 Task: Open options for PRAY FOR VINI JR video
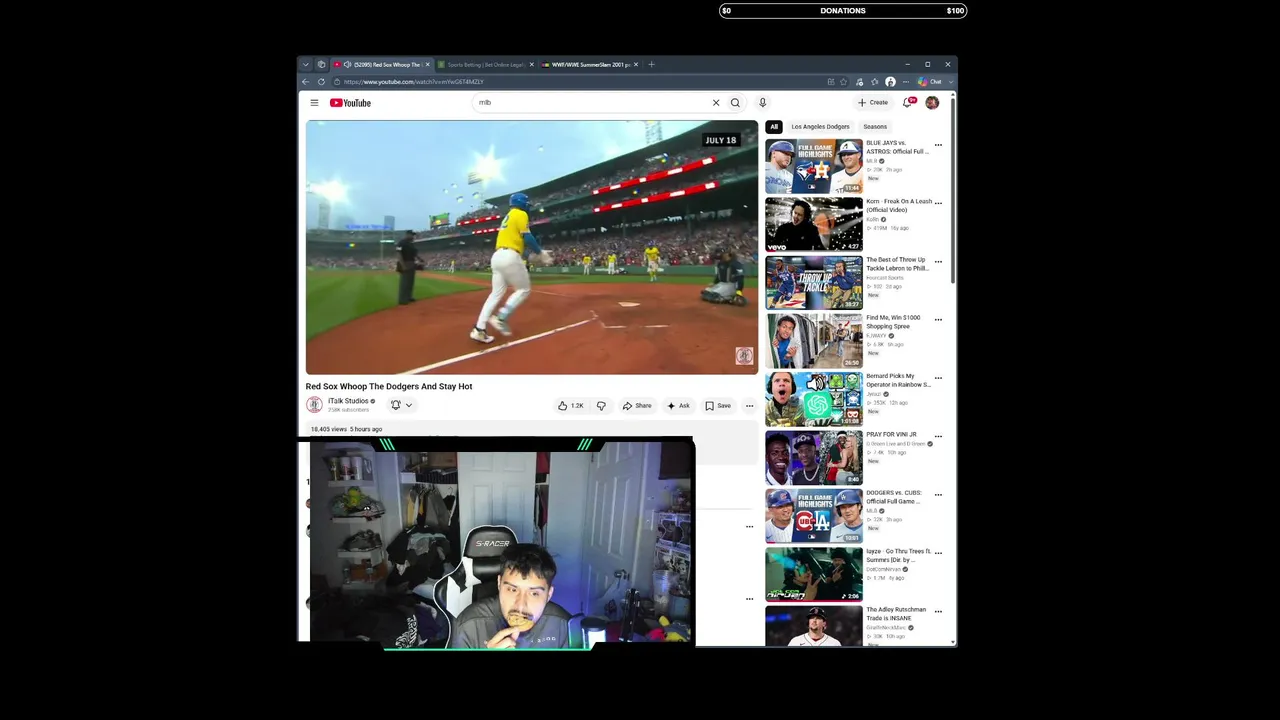tap(938, 437)
